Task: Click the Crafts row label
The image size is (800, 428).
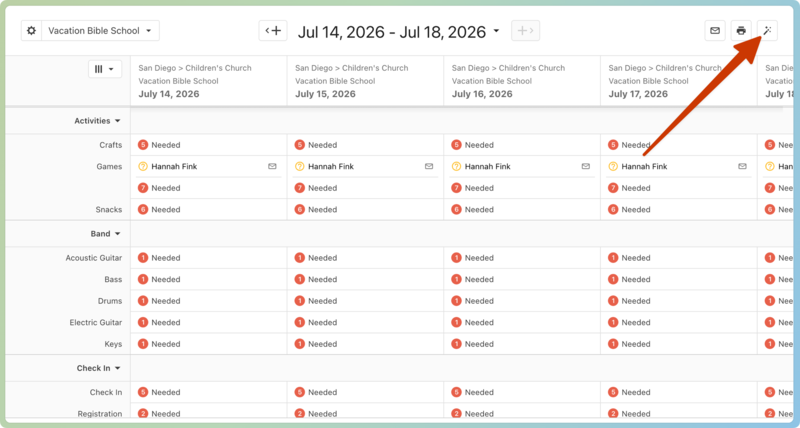Action: (111, 145)
